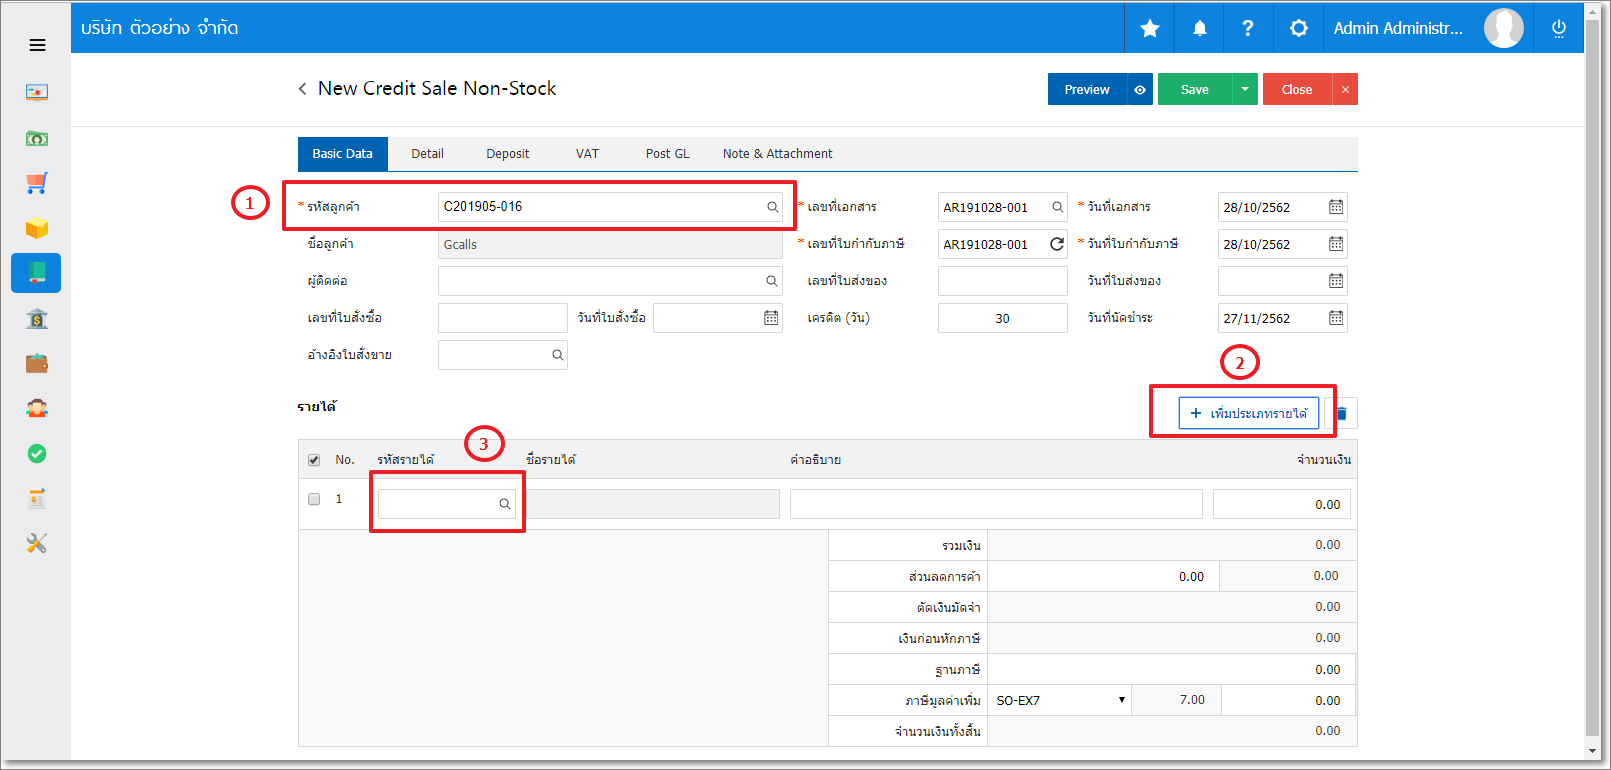Expand the Save button dropdown arrow
Viewport: 1611px width, 770px height.
pyautogui.click(x=1245, y=89)
